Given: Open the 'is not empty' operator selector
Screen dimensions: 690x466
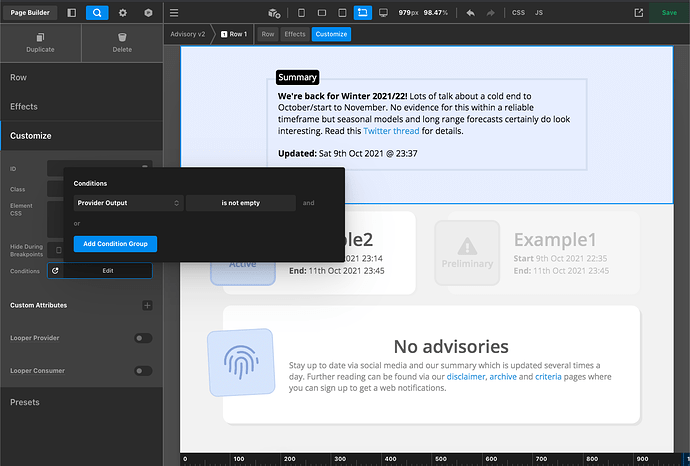Looking at the screenshot, I should pos(240,203).
